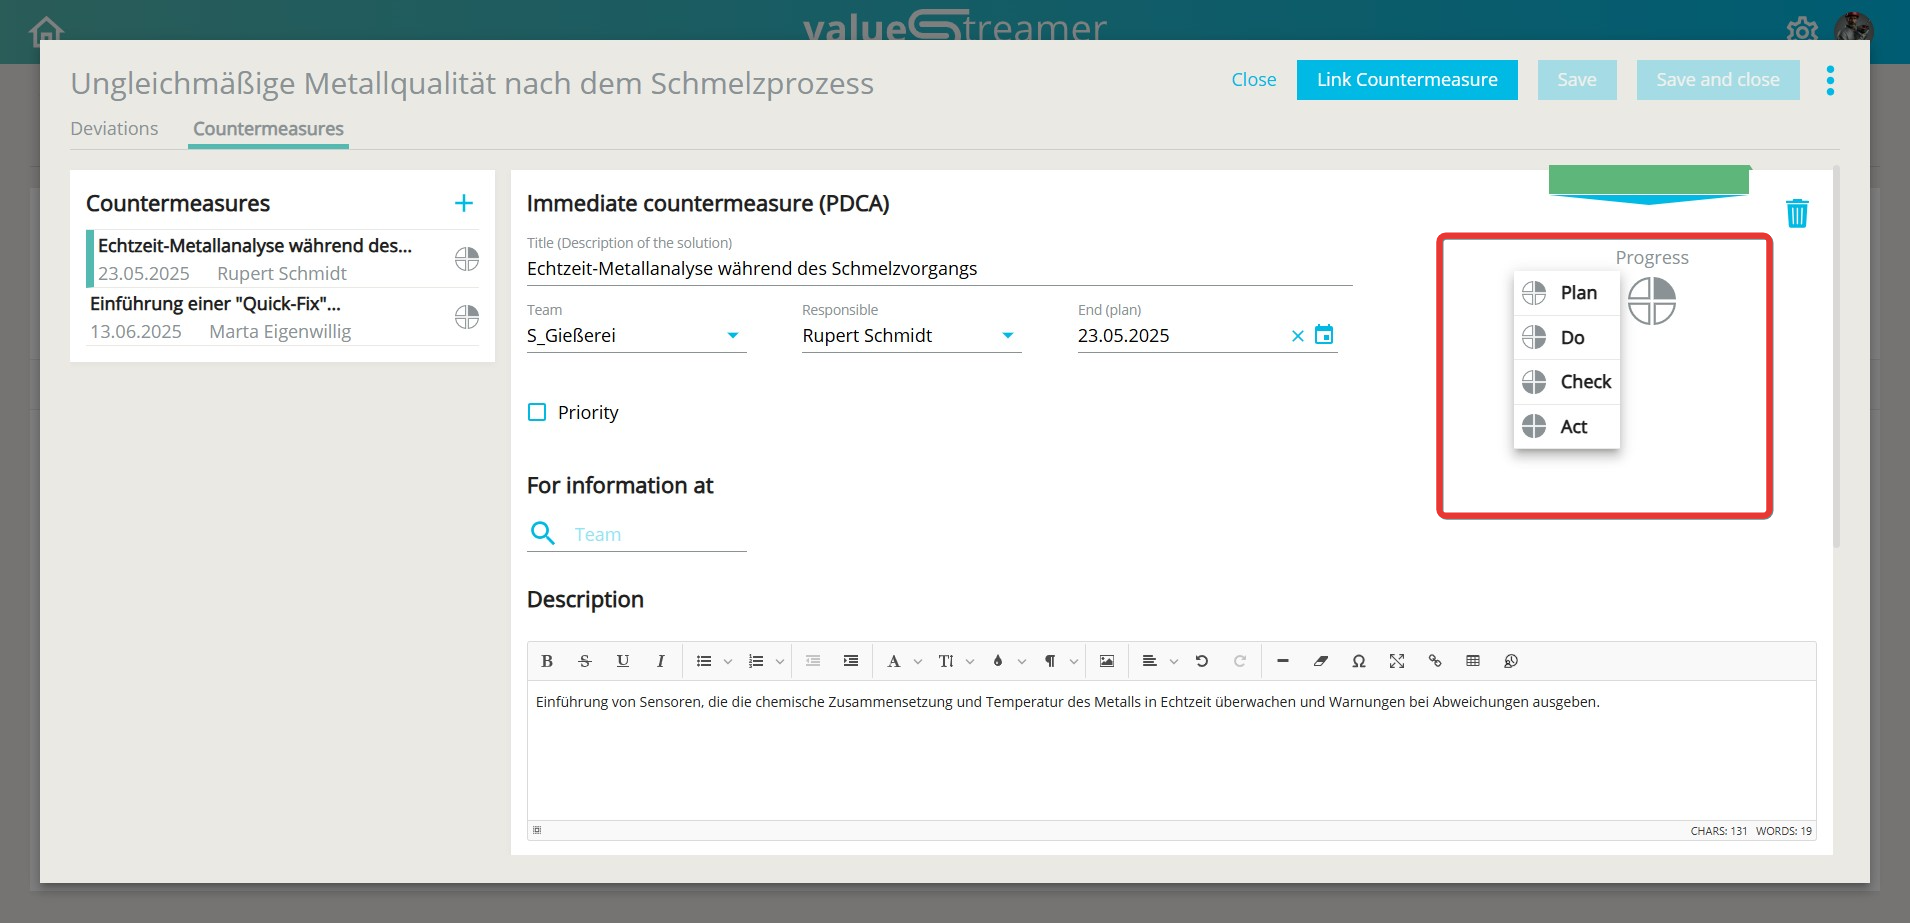Toggle italic formatting
The width and height of the screenshot is (1910, 923).
[660, 661]
